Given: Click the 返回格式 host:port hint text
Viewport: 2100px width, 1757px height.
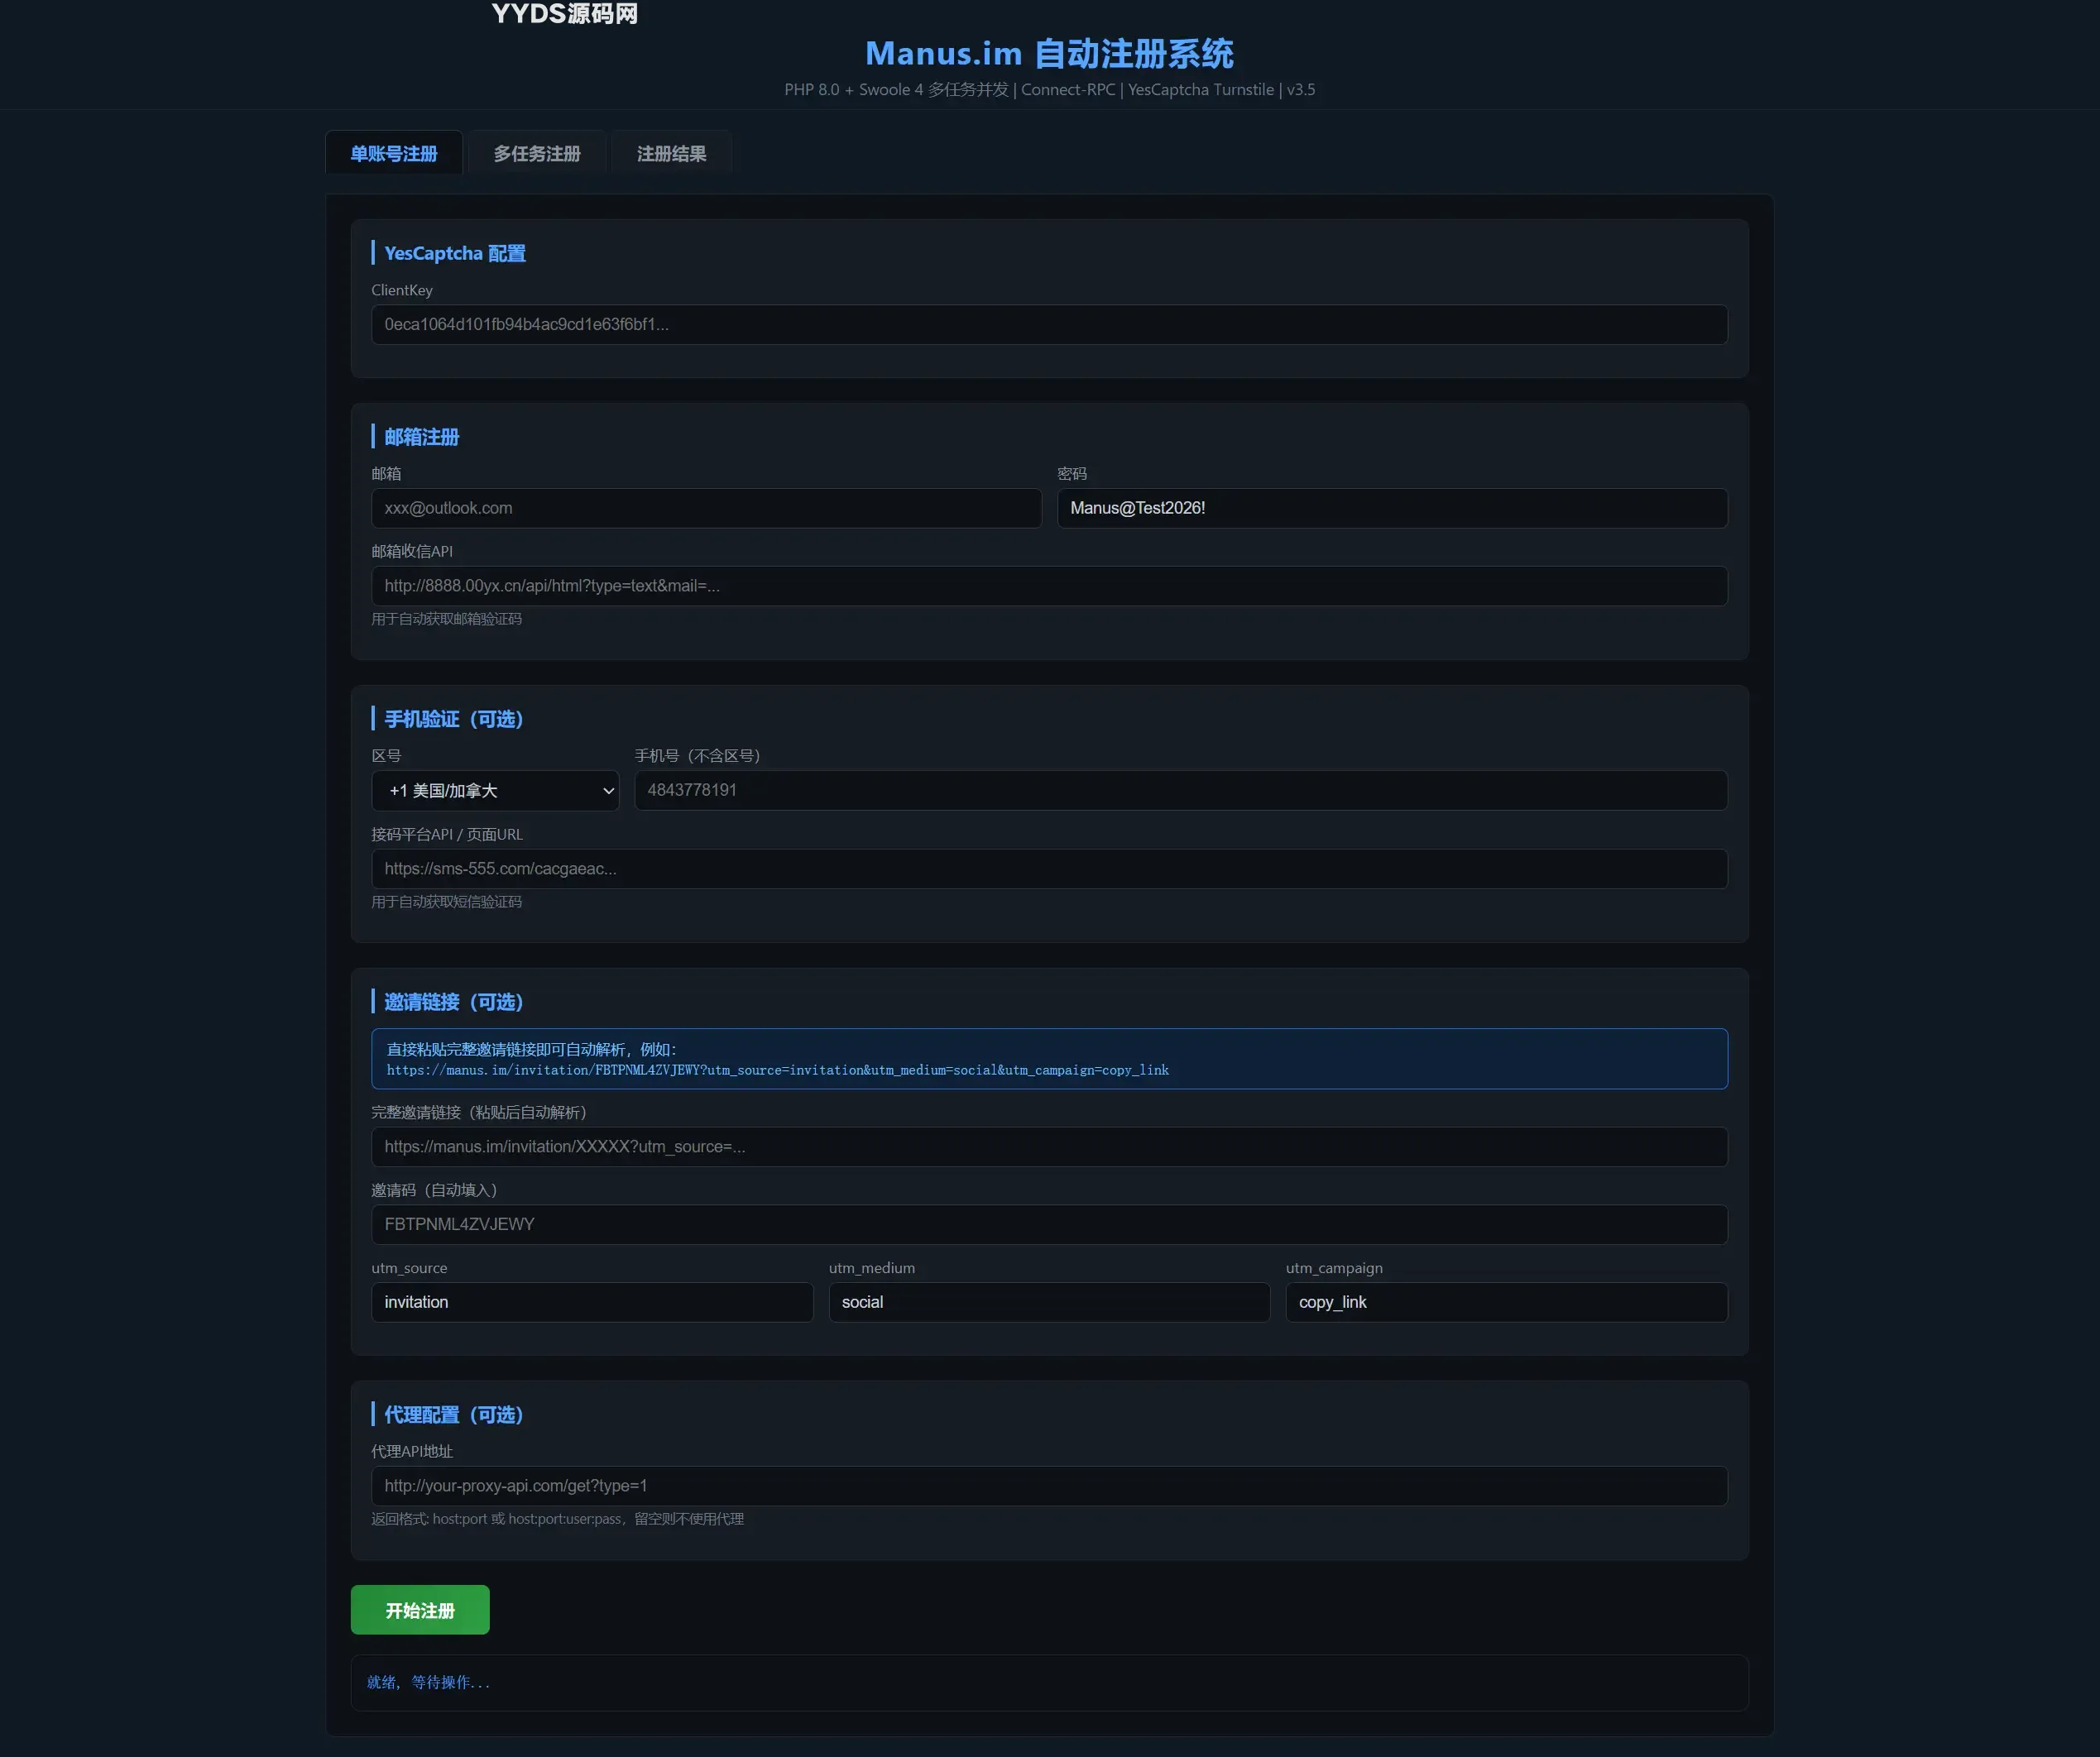Looking at the screenshot, I should click(x=558, y=1519).
